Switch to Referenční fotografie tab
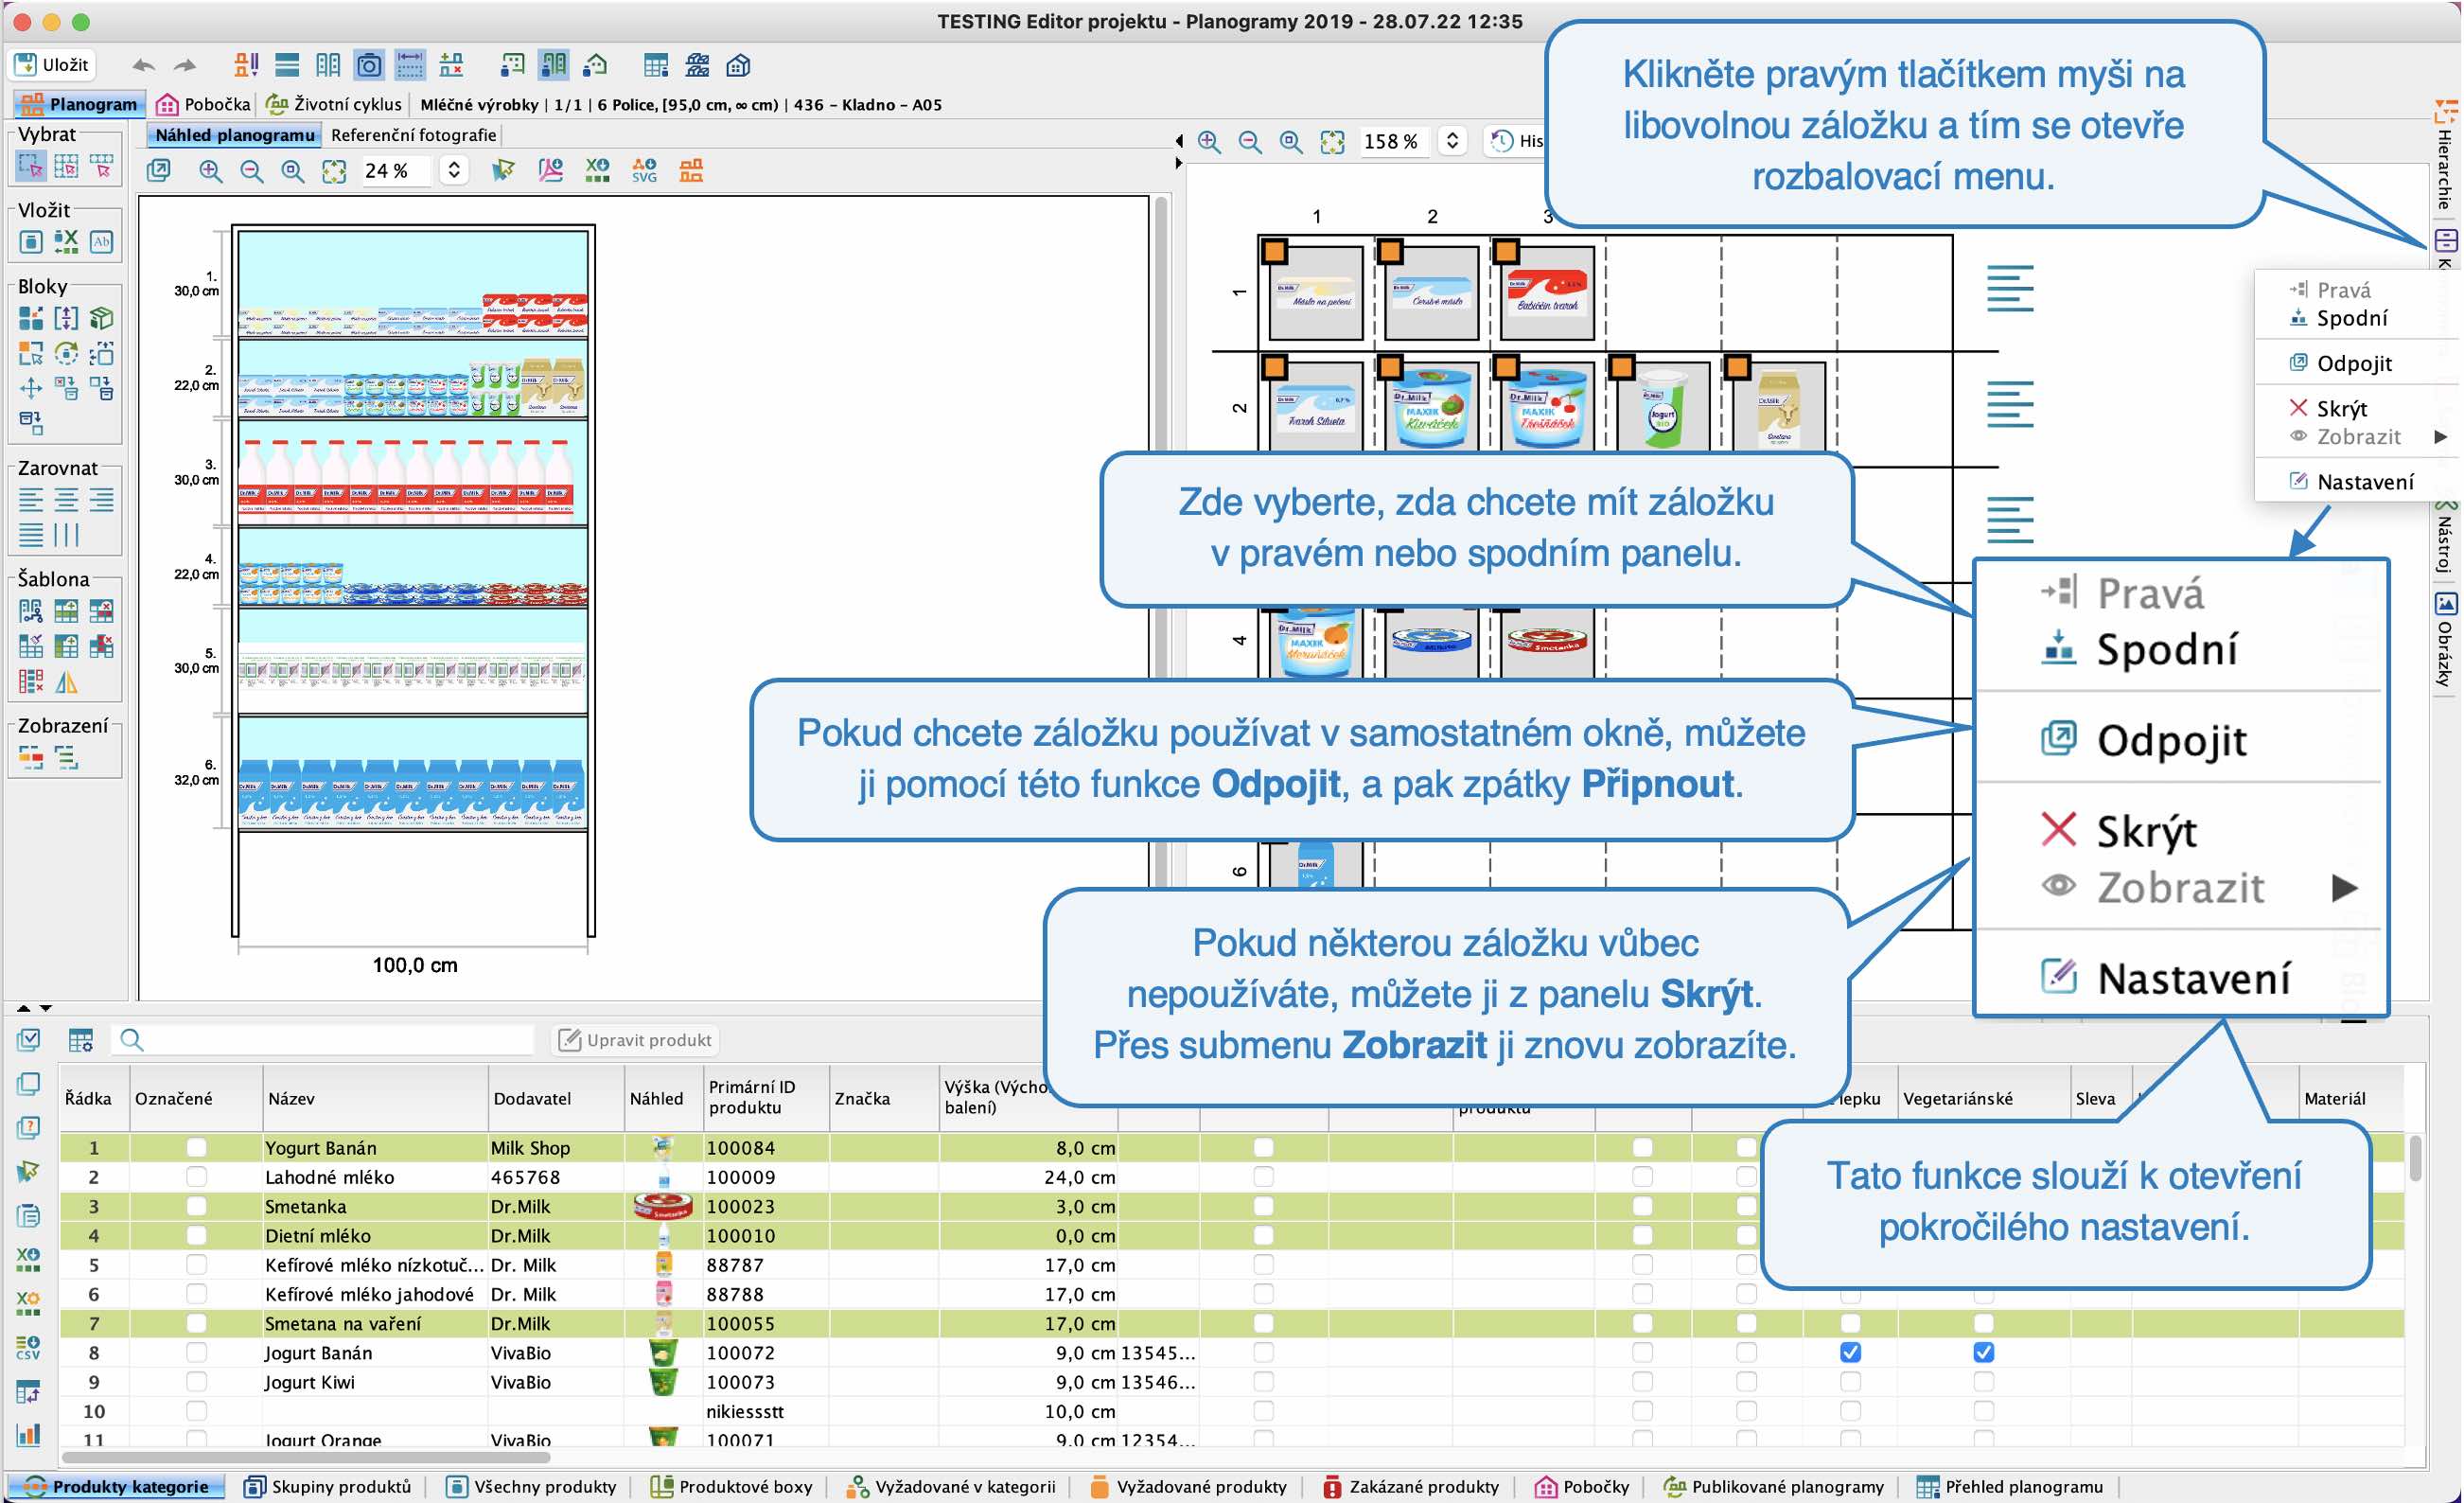Screen dimensions: 2464x1503 [x=413, y=135]
